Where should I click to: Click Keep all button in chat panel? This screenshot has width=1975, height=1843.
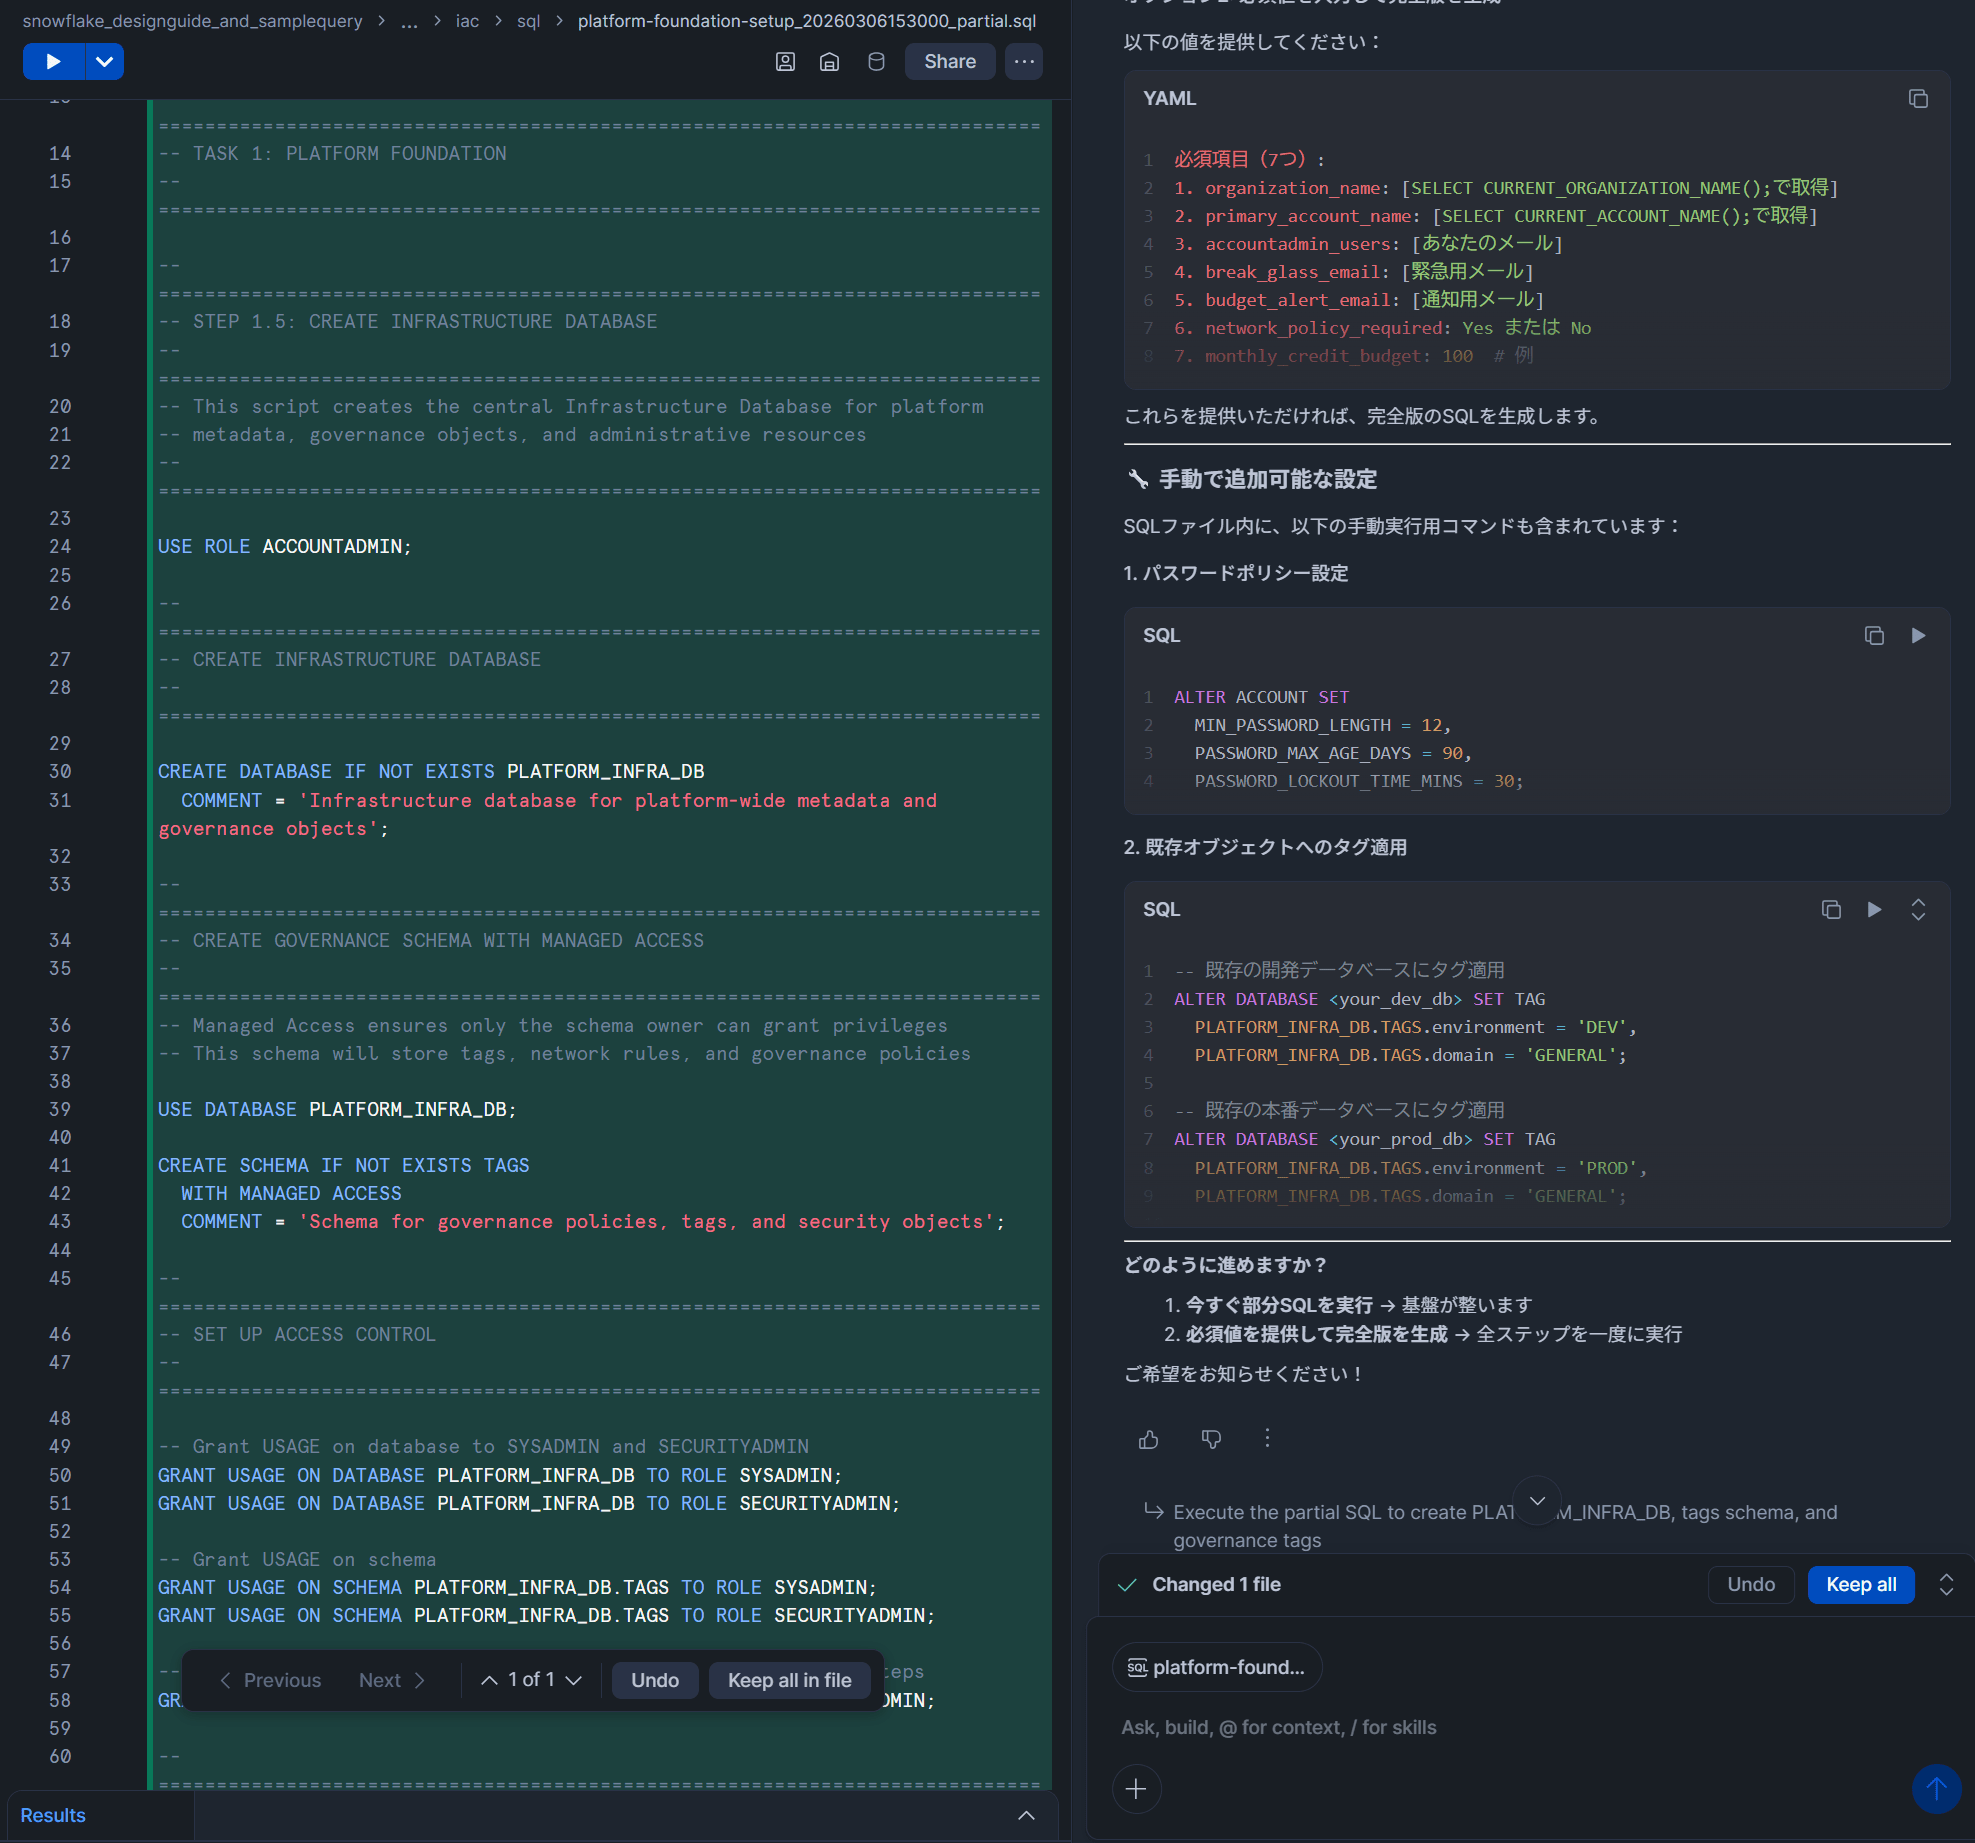(1860, 1585)
